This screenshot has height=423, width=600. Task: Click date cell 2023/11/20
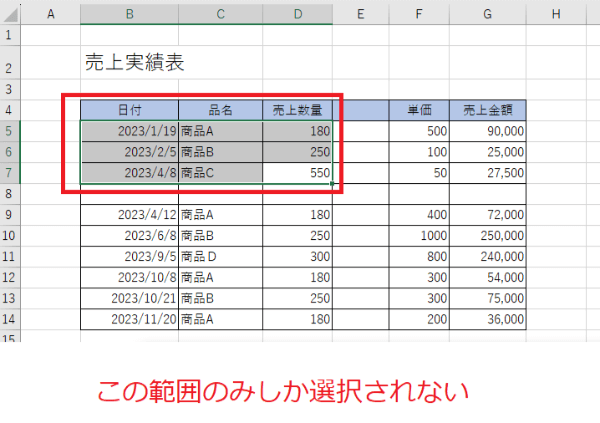(129, 319)
